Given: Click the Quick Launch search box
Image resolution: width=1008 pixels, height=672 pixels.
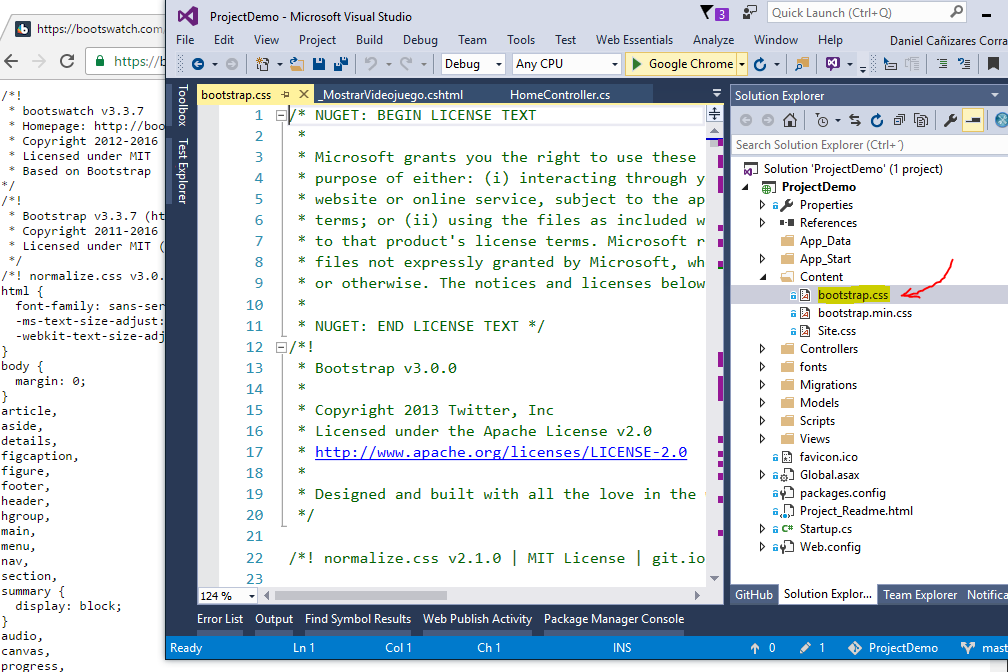Looking at the screenshot, I should tap(867, 13).
